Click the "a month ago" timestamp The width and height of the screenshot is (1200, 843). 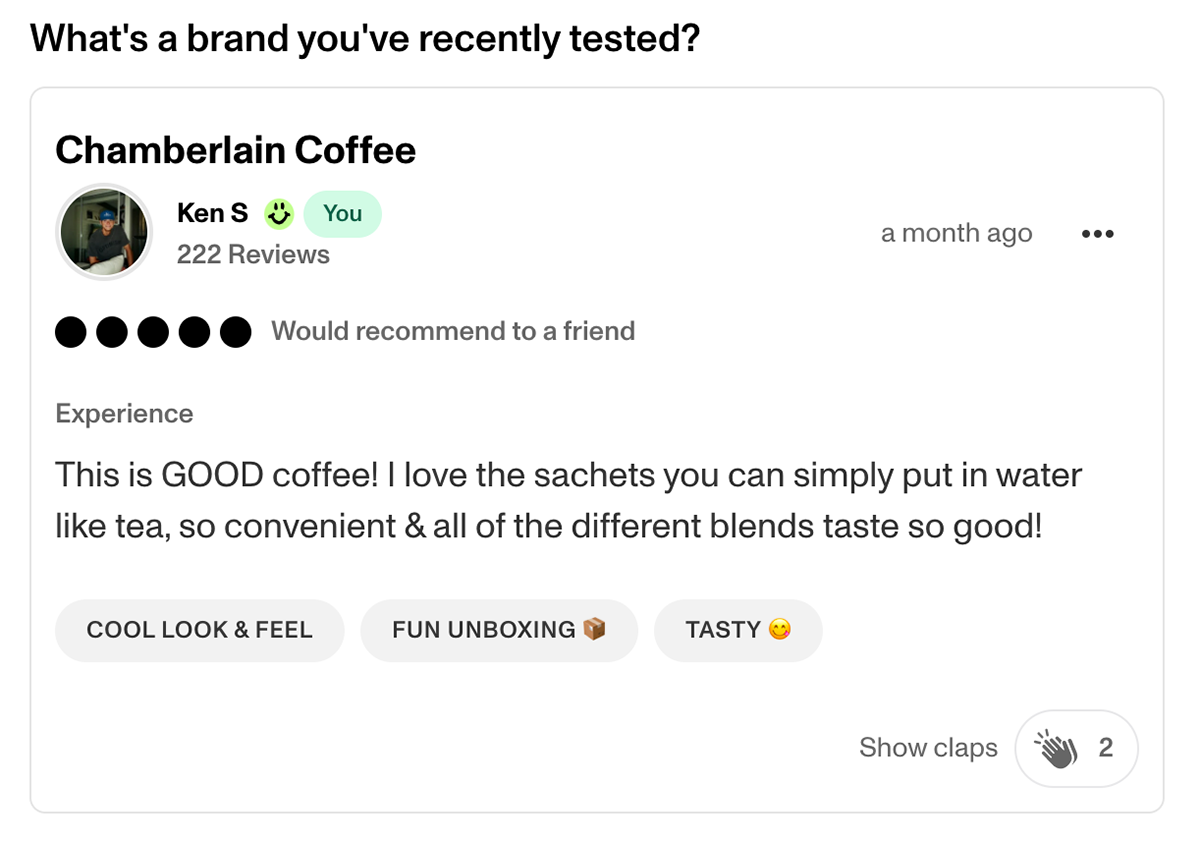[956, 234]
